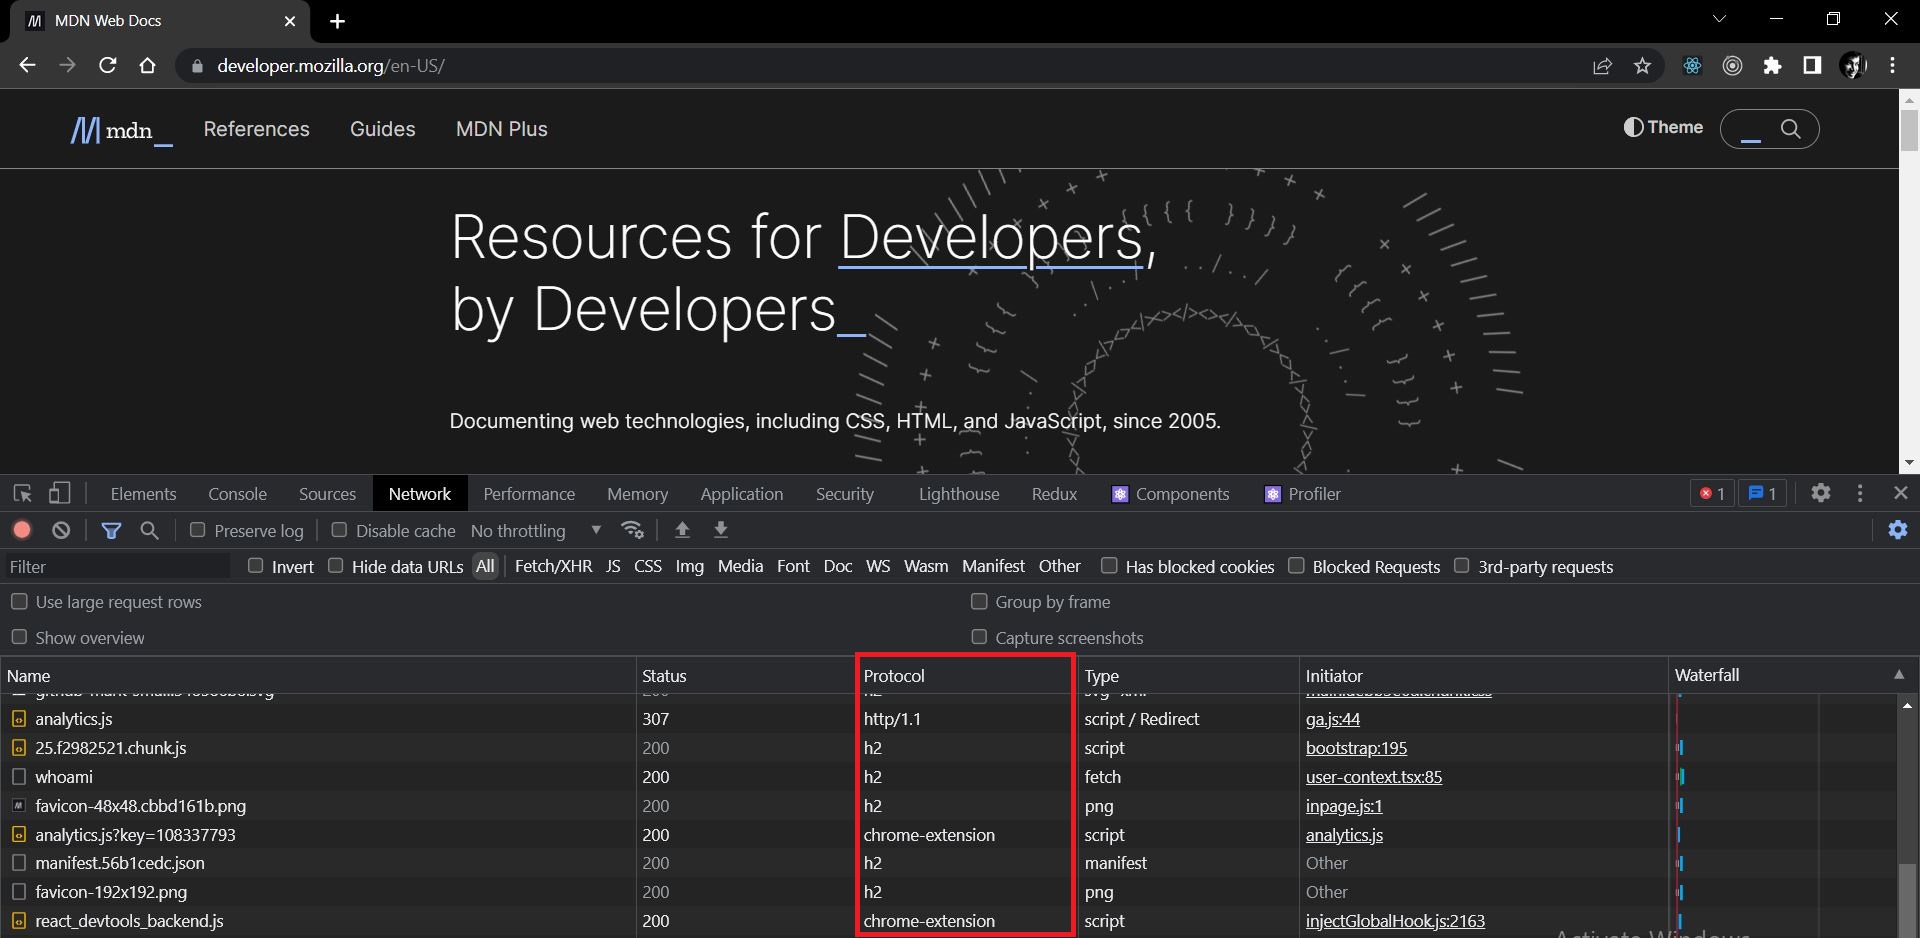Viewport: 1920px width, 938px height.
Task: Check Has blocked cookies
Action: coord(1109,566)
